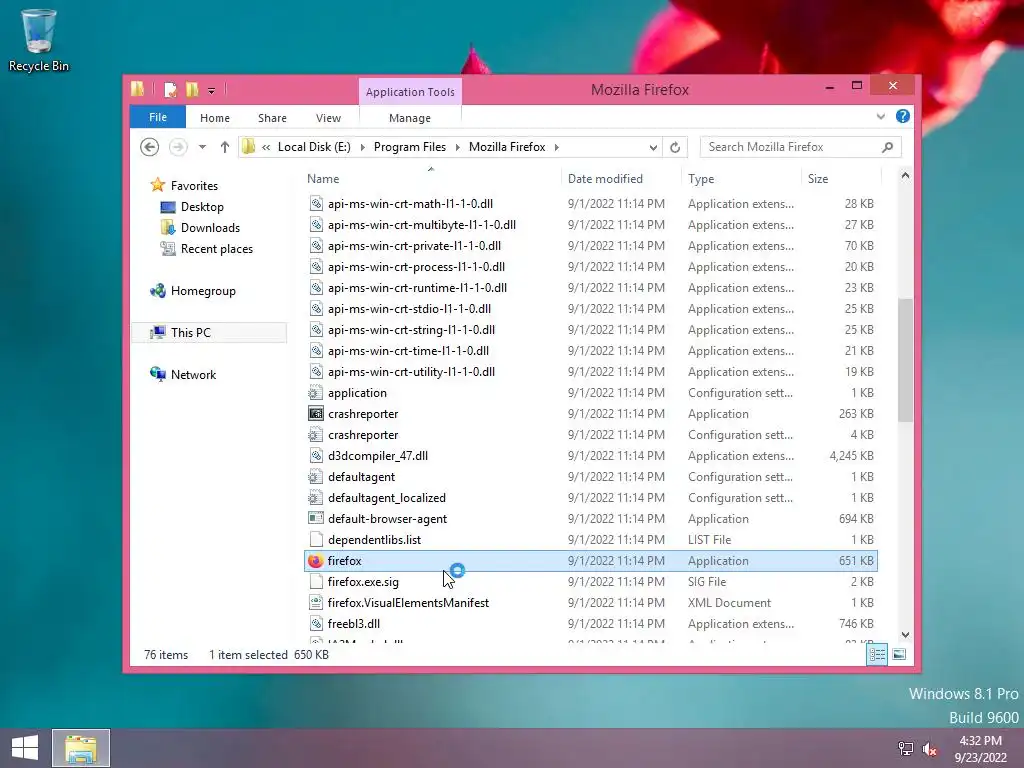This screenshot has height=768, width=1024.
Task: Open Recent places in navigation pane
Action: pos(216,249)
